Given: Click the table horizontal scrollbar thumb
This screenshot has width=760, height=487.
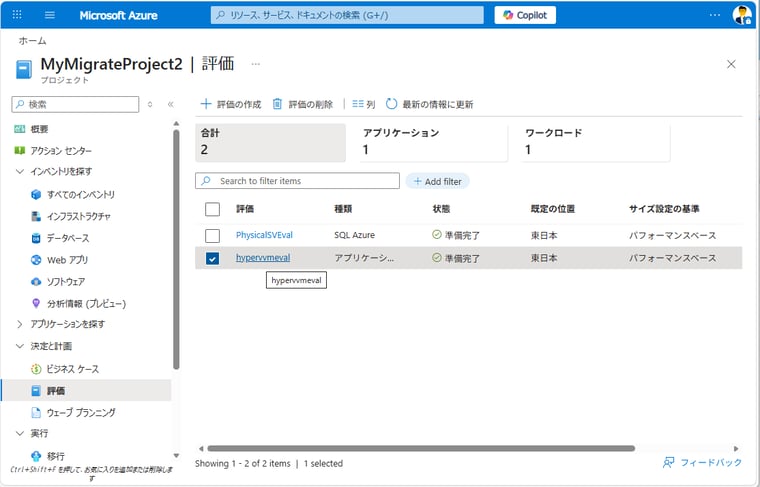Looking at the screenshot, I should 421,449.
